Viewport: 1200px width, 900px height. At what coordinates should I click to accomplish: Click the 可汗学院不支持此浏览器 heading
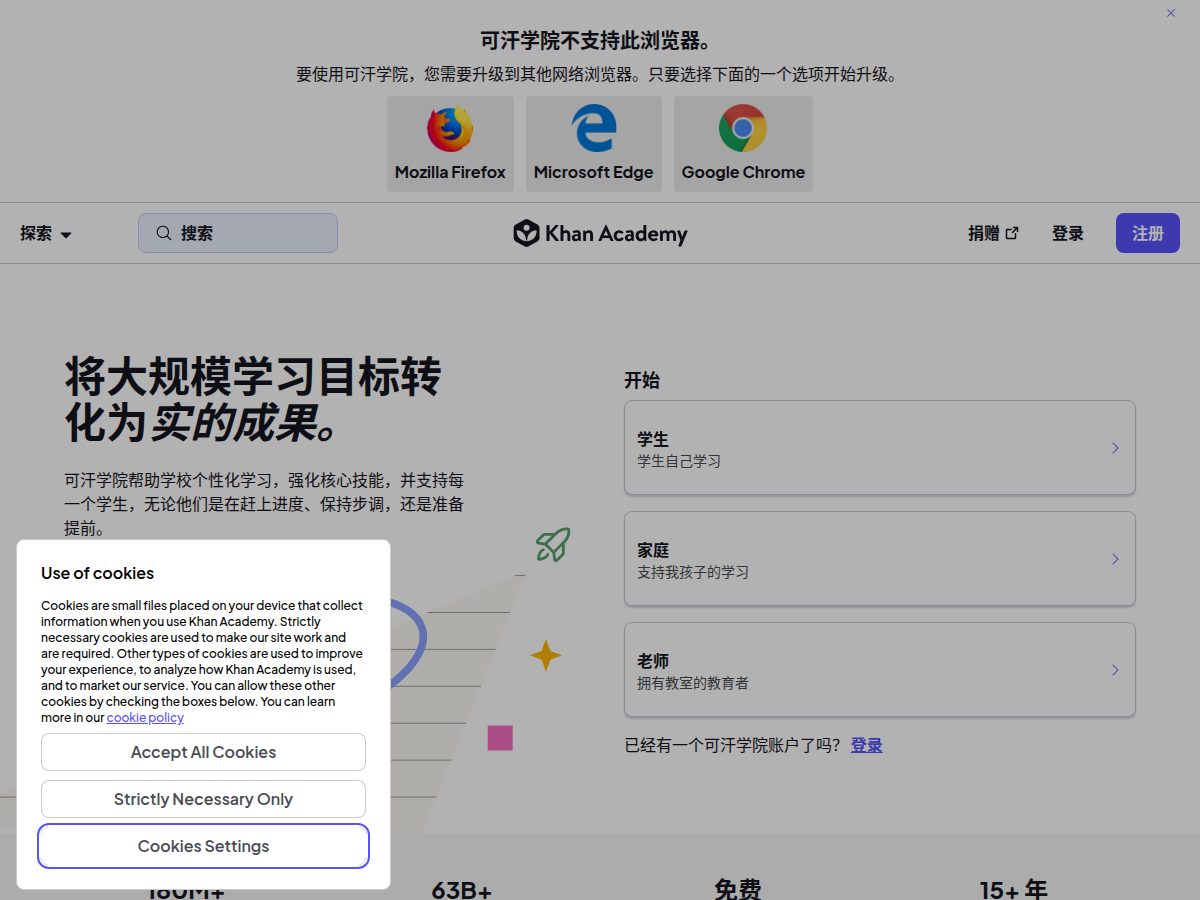coord(599,41)
